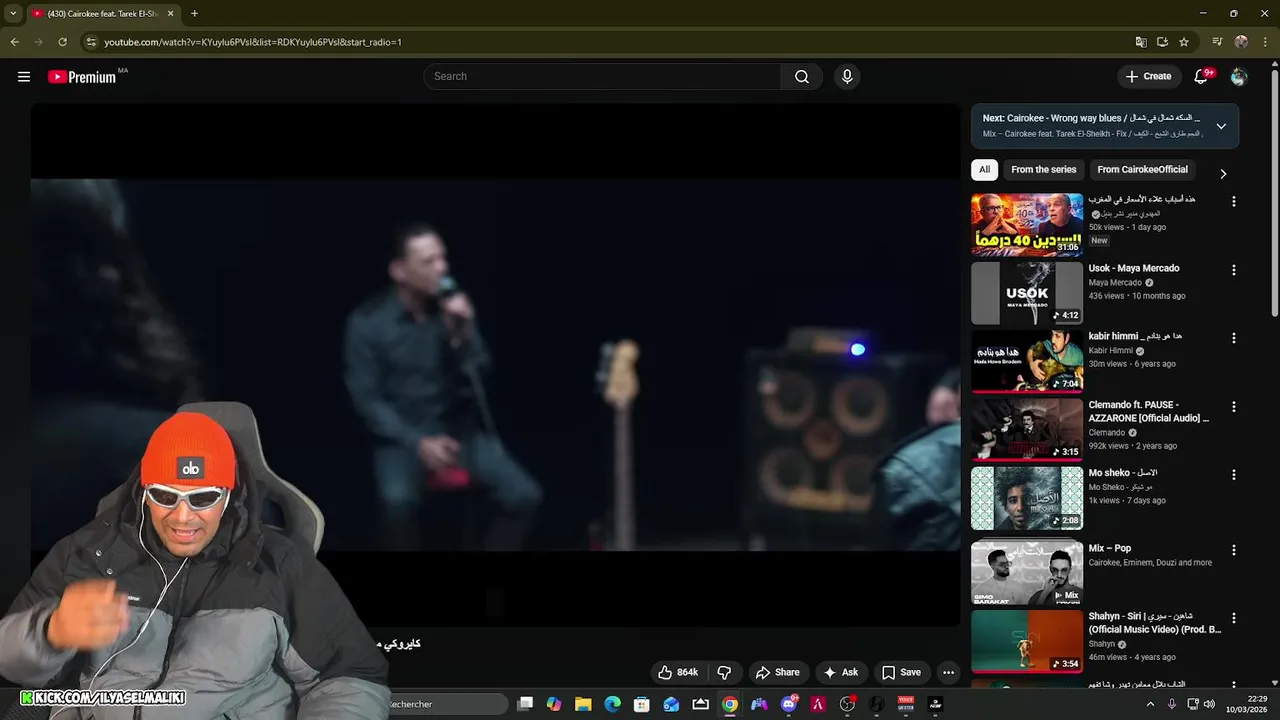This screenshot has width=1280, height=720.
Task: Dislike the video
Action: point(725,672)
